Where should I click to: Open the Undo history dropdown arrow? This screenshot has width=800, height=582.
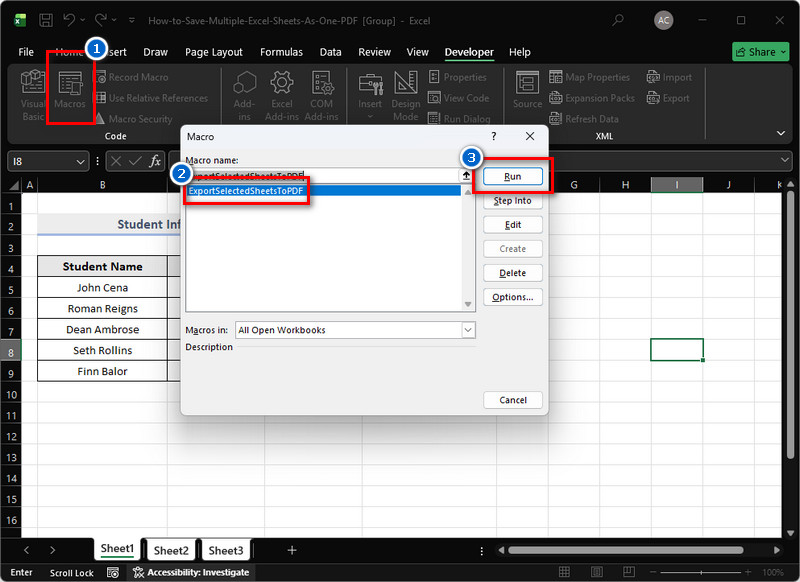[83, 20]
